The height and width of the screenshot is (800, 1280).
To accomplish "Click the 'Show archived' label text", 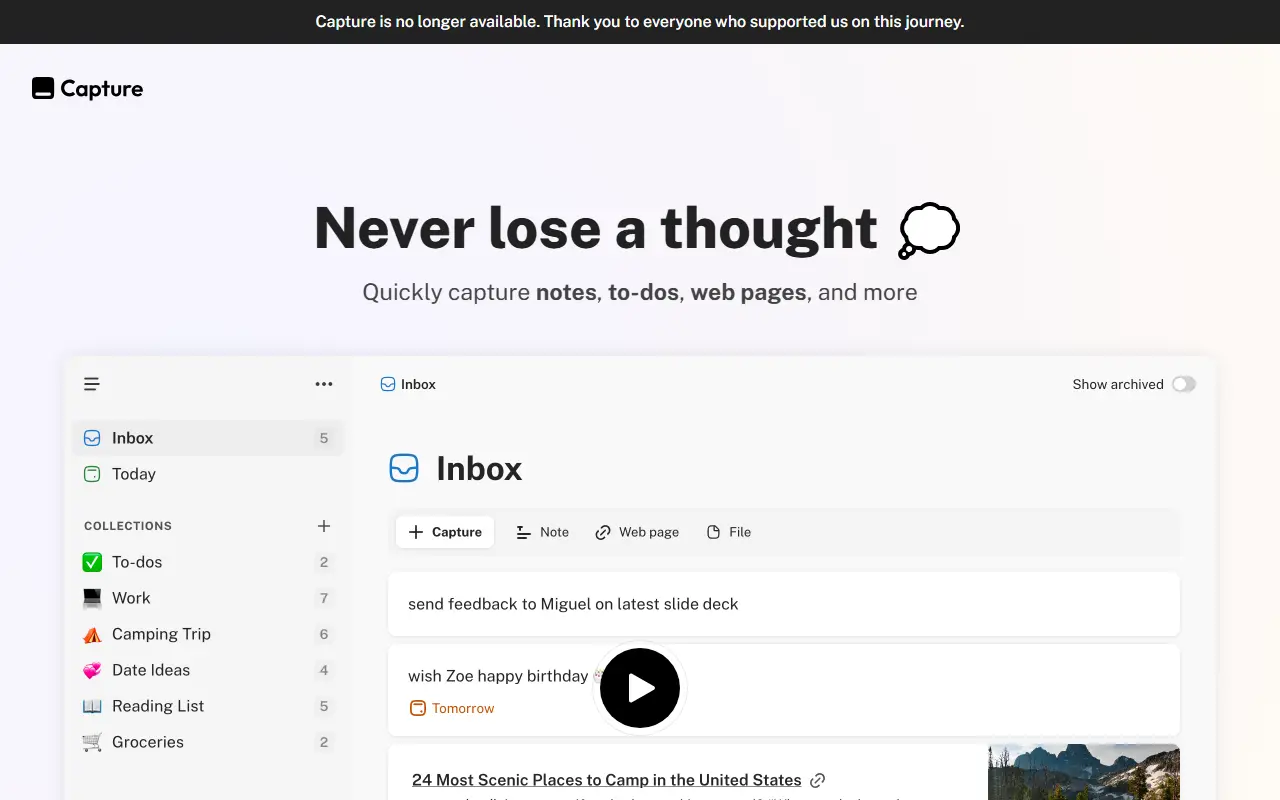I will coord(1118,384).
